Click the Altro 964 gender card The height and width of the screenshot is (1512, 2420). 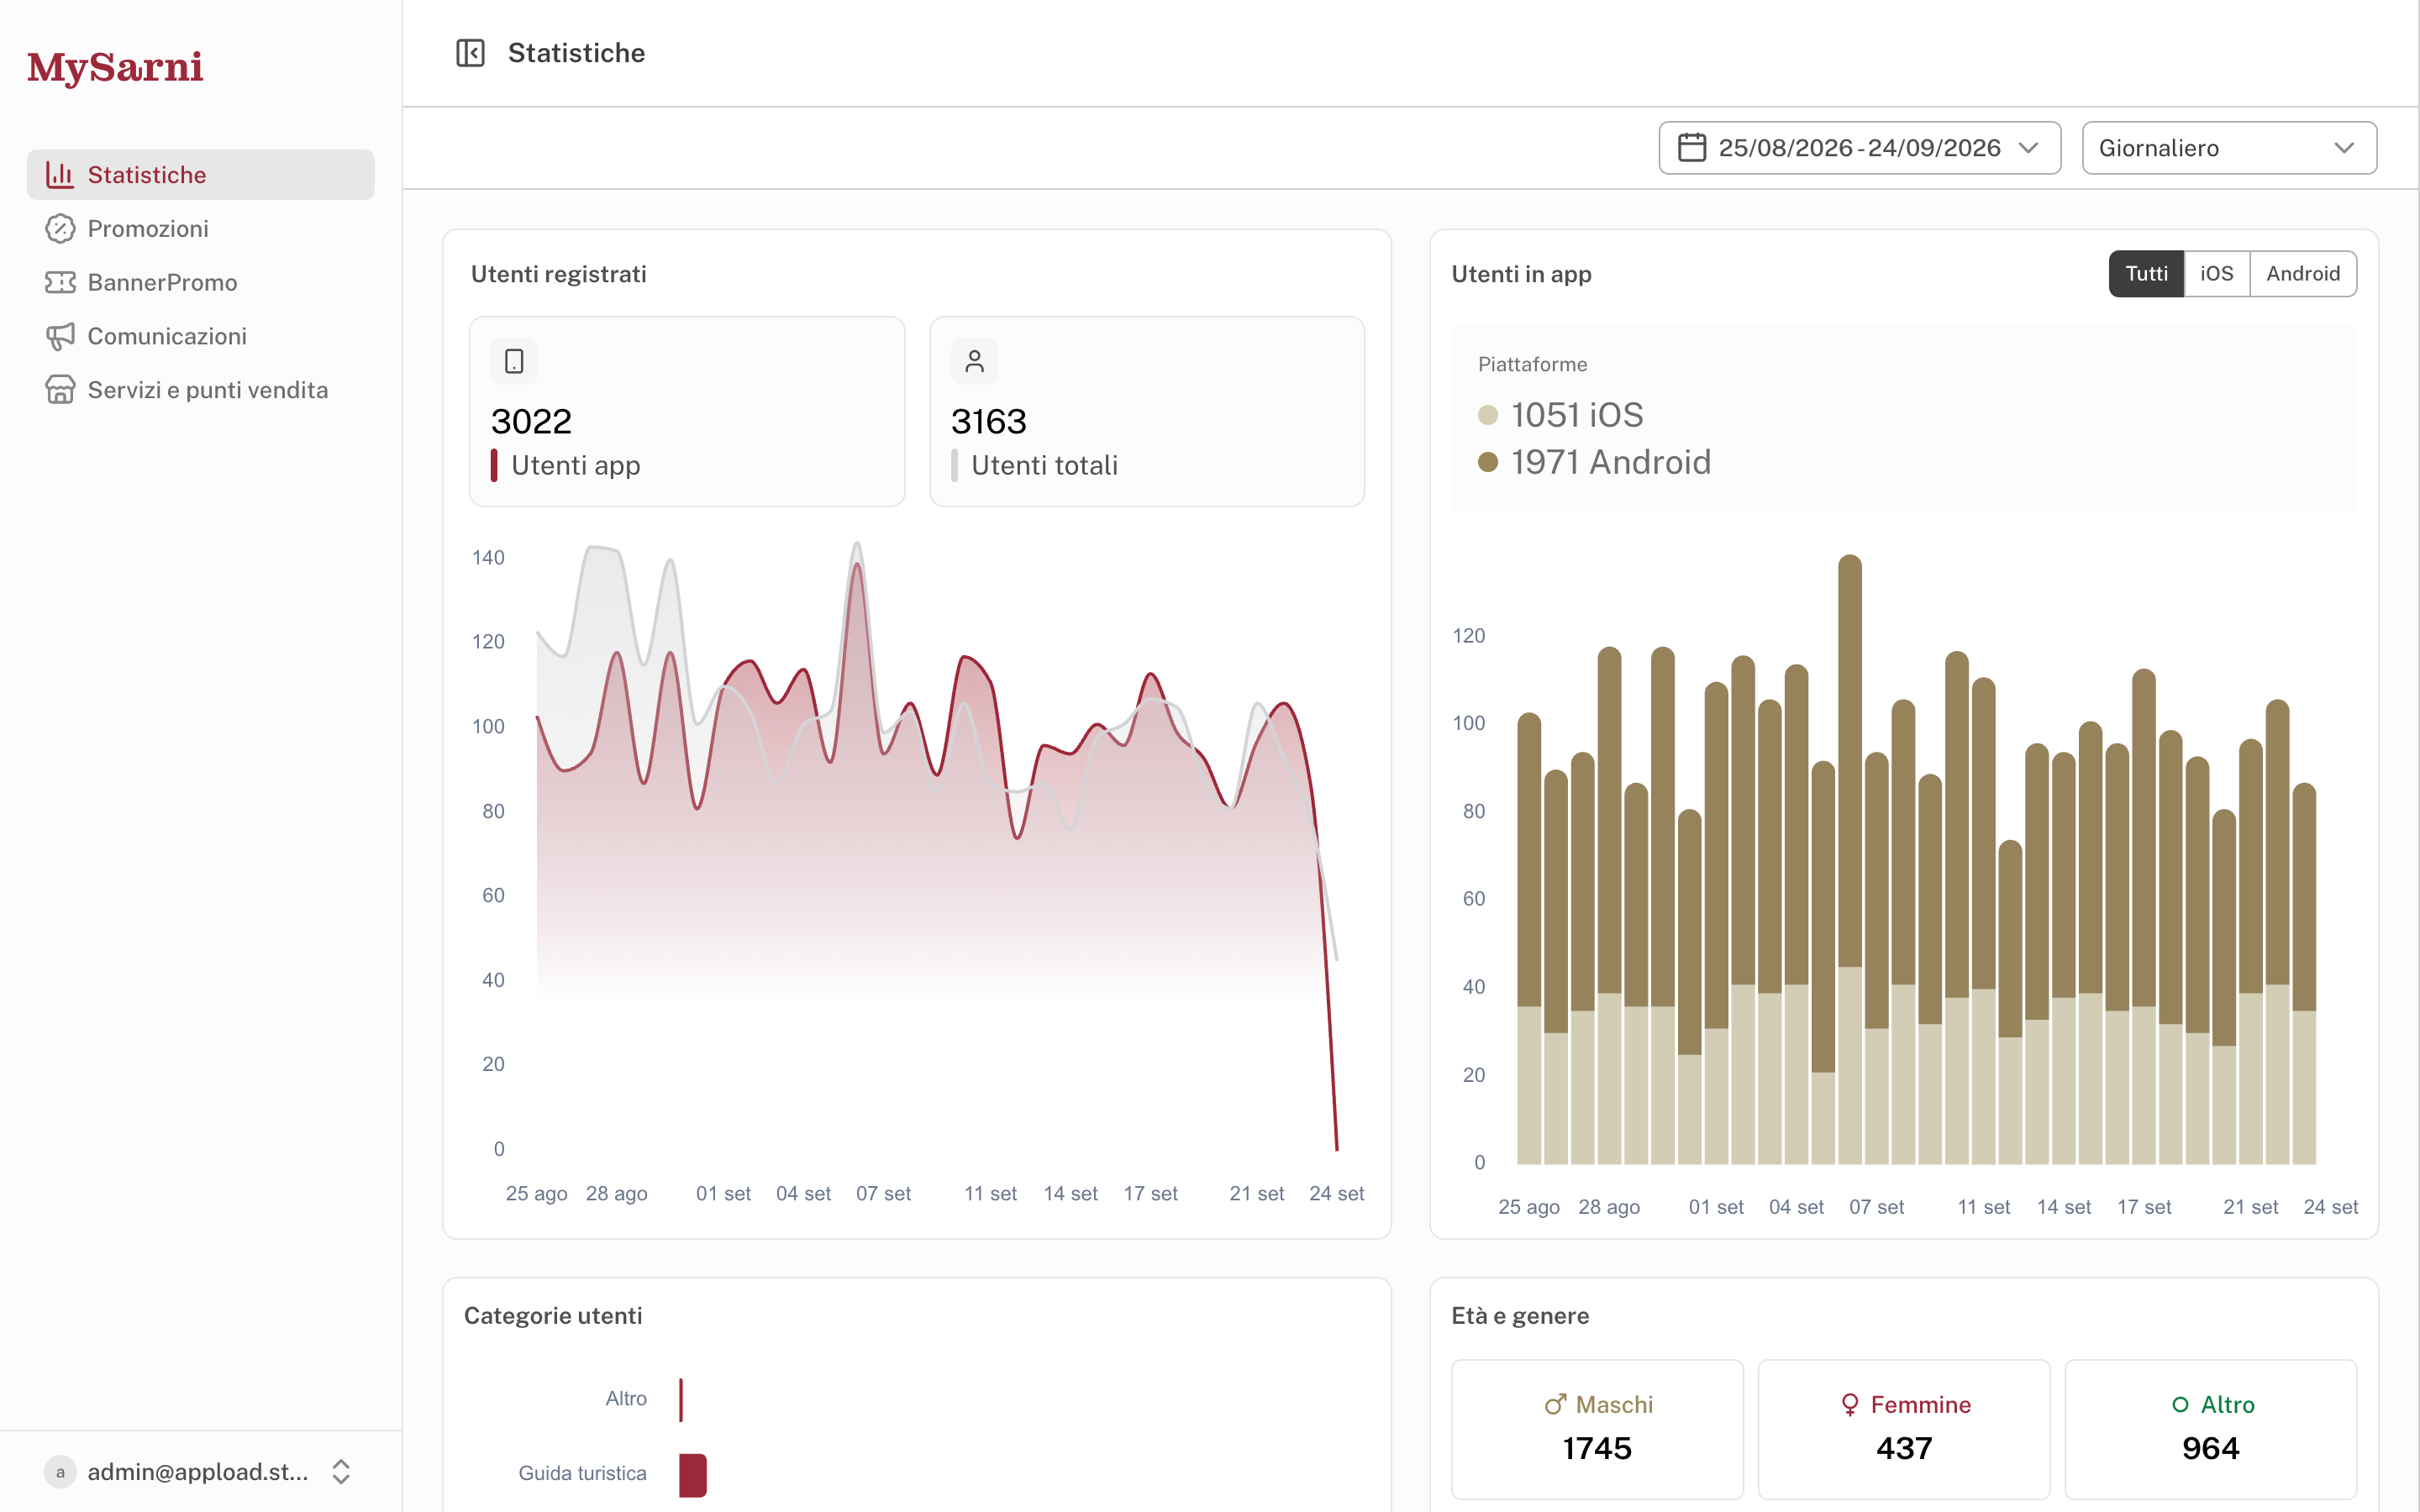(2211, 1429)
